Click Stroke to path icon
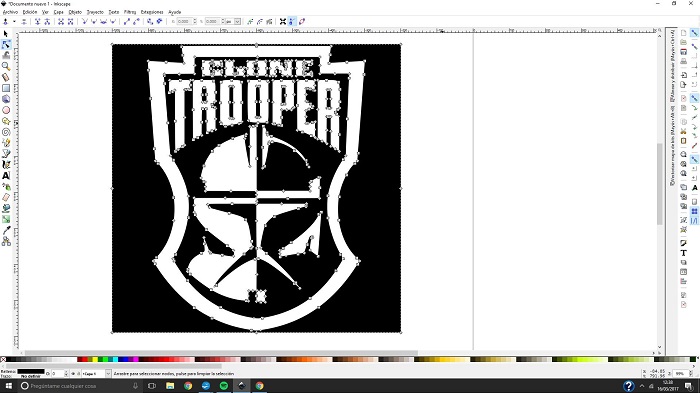 point(159,21)
